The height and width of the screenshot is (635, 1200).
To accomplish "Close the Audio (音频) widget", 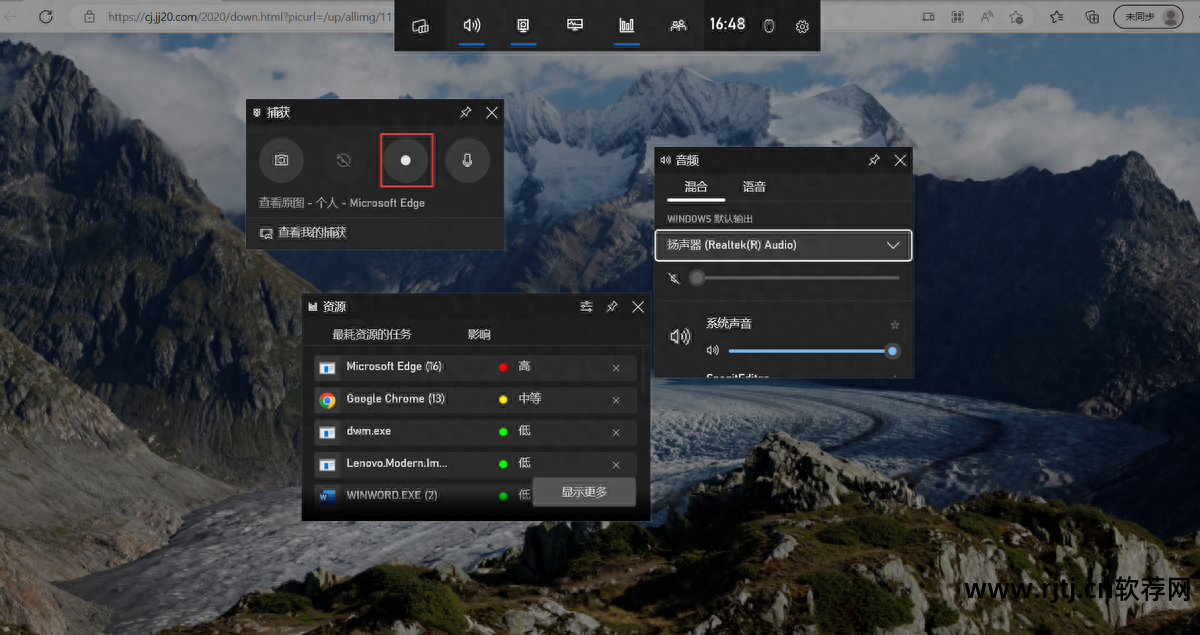I will tap(900, 160).
